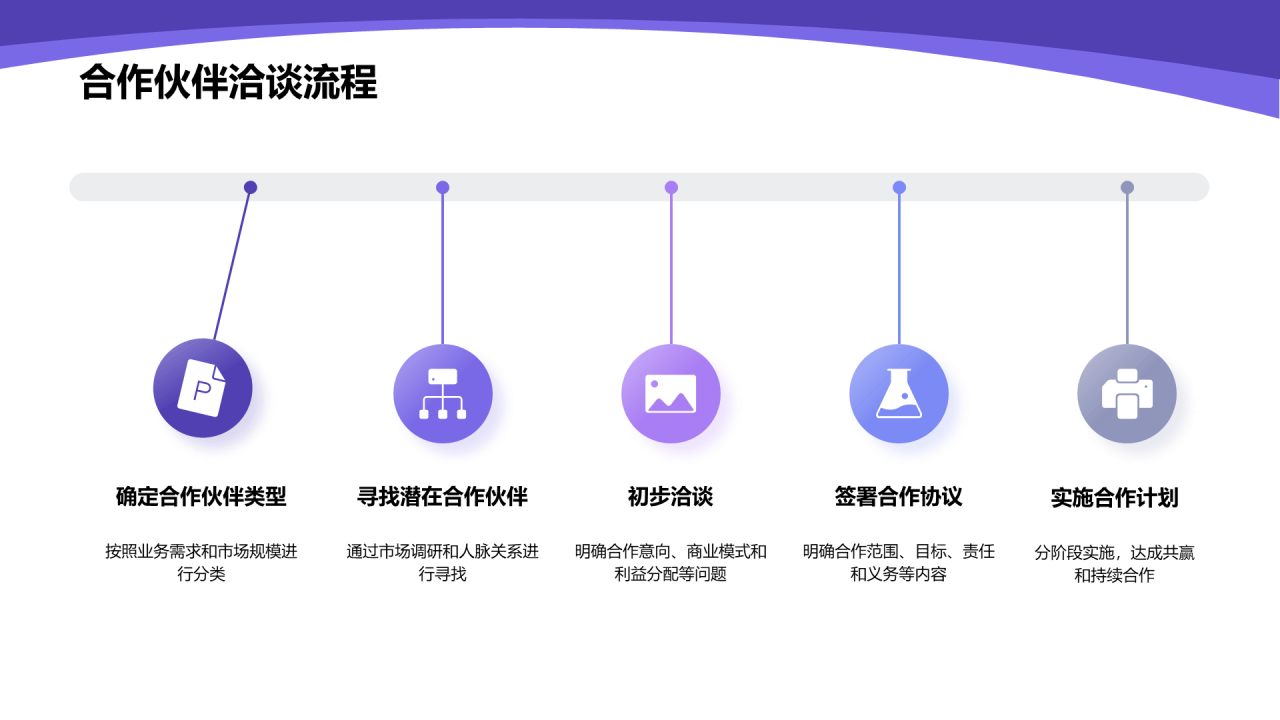Click the picture icon above 初步洽谈
Viewport: 1280px width, 720px height.
(x=671, y=393)
